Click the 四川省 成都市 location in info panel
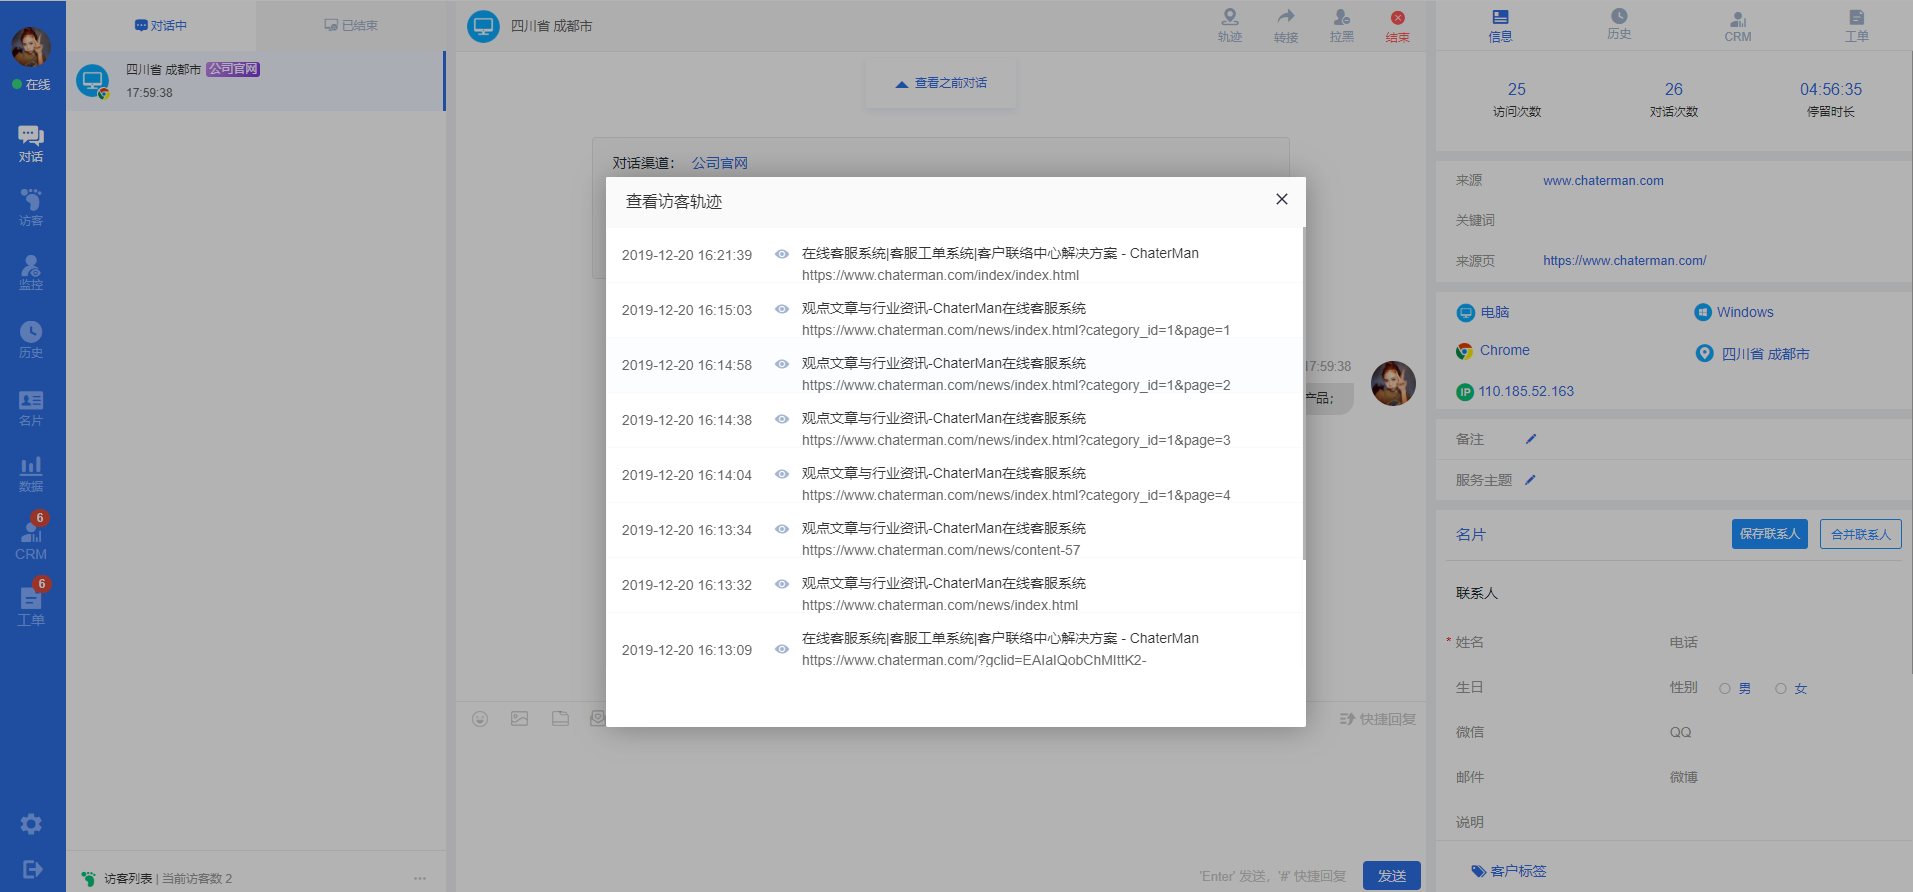This screenshot has width=1913, height=892. point(1765,354)
